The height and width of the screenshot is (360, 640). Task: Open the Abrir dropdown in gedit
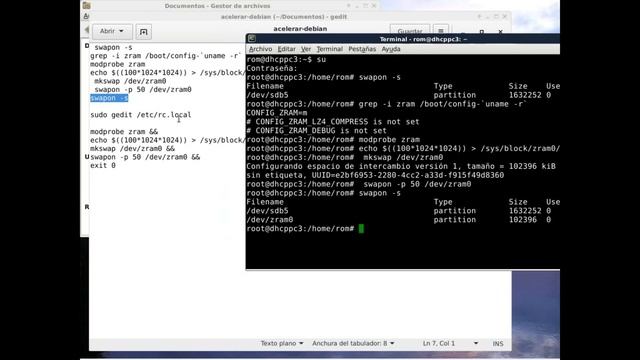[x=112, y=31]
